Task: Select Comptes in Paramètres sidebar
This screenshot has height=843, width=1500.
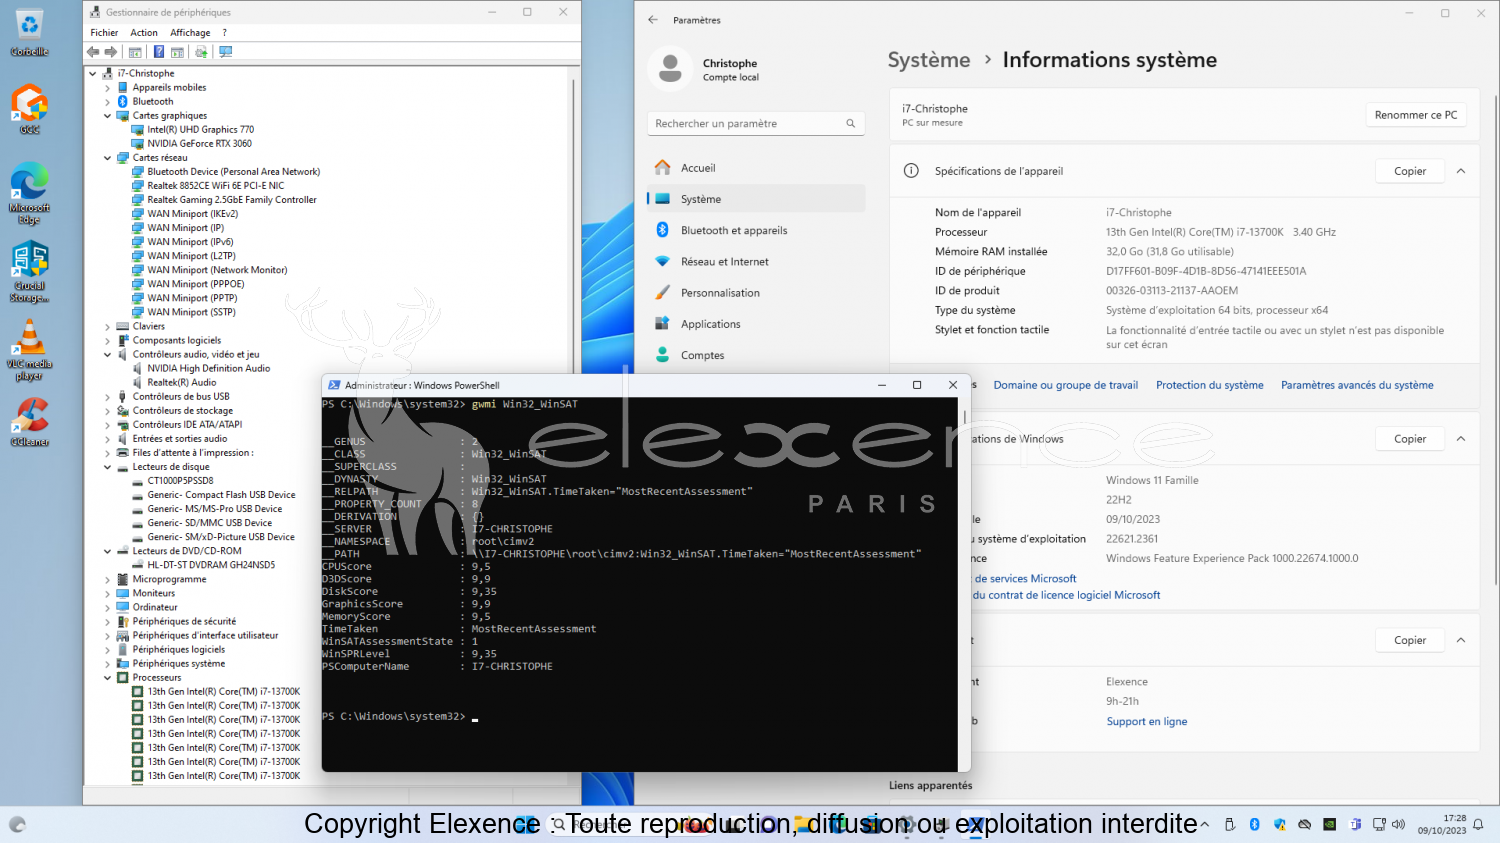Action: (x=756, y=355)
